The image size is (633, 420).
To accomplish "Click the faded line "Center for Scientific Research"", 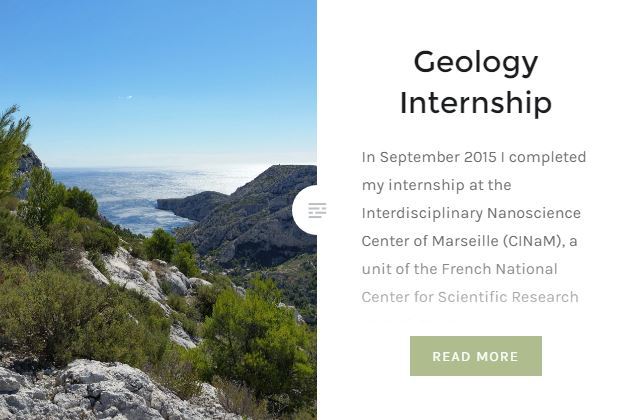I will pyautogui.click(x=470, y=297).
